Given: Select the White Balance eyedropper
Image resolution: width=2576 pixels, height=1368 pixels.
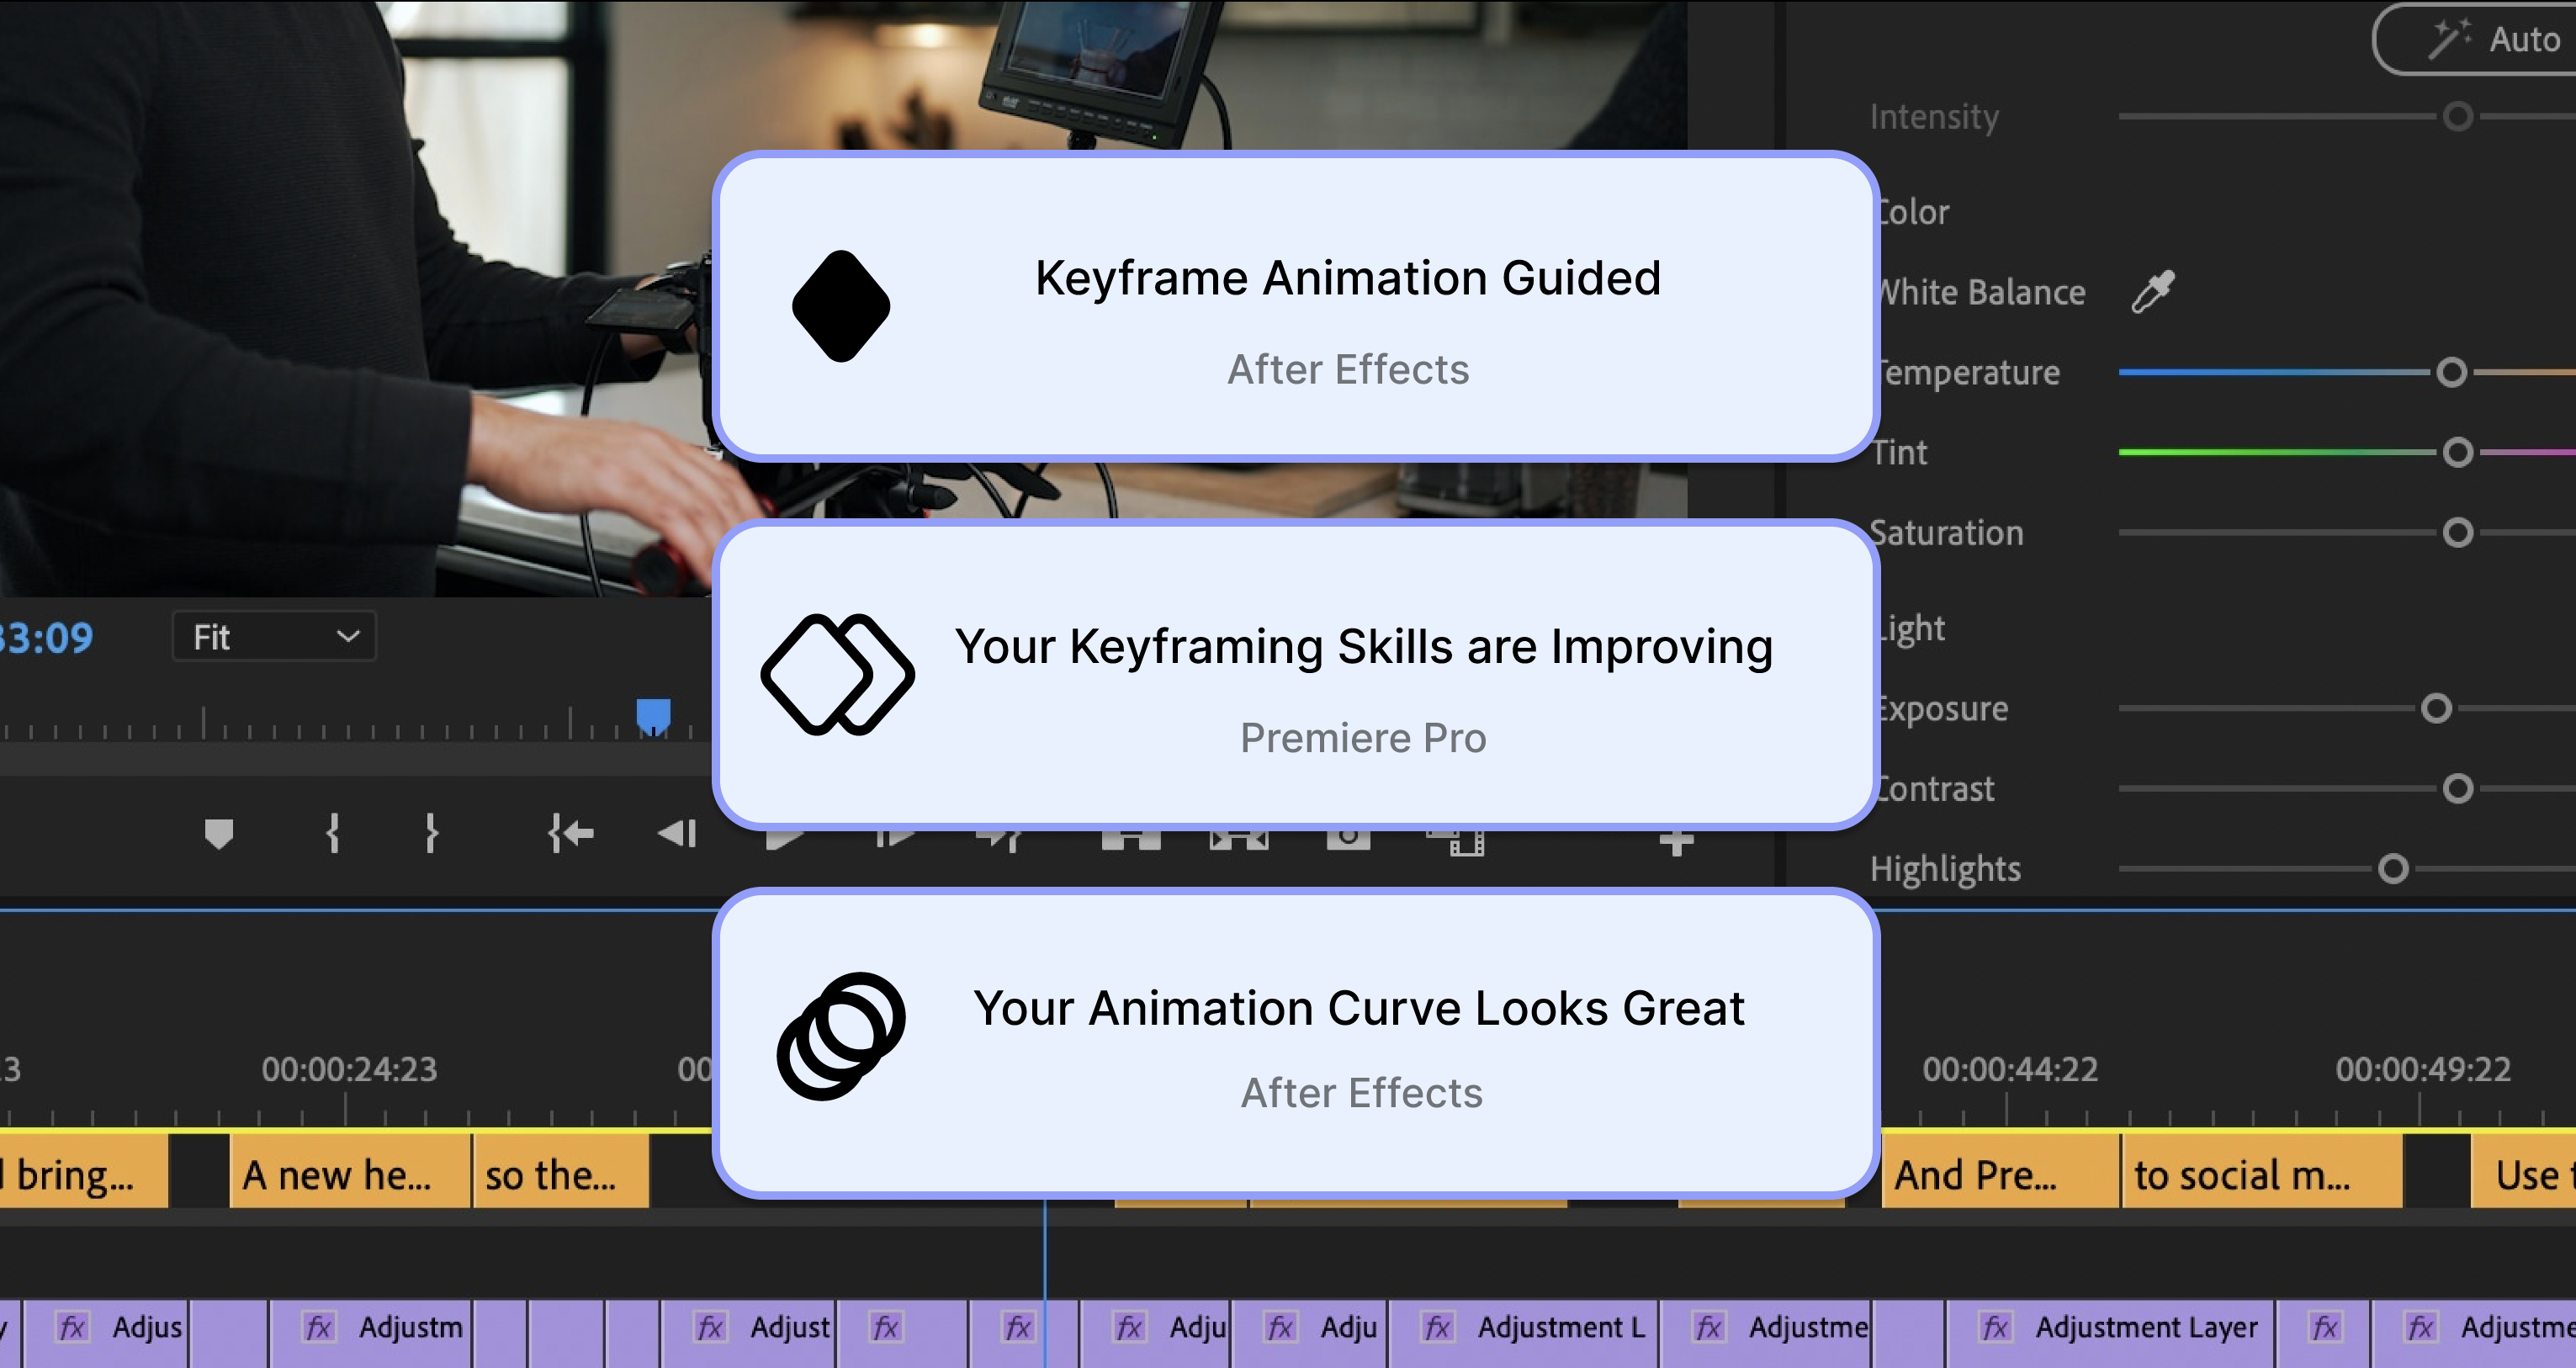Looking at the screenshot, I should click(2153, 292).
